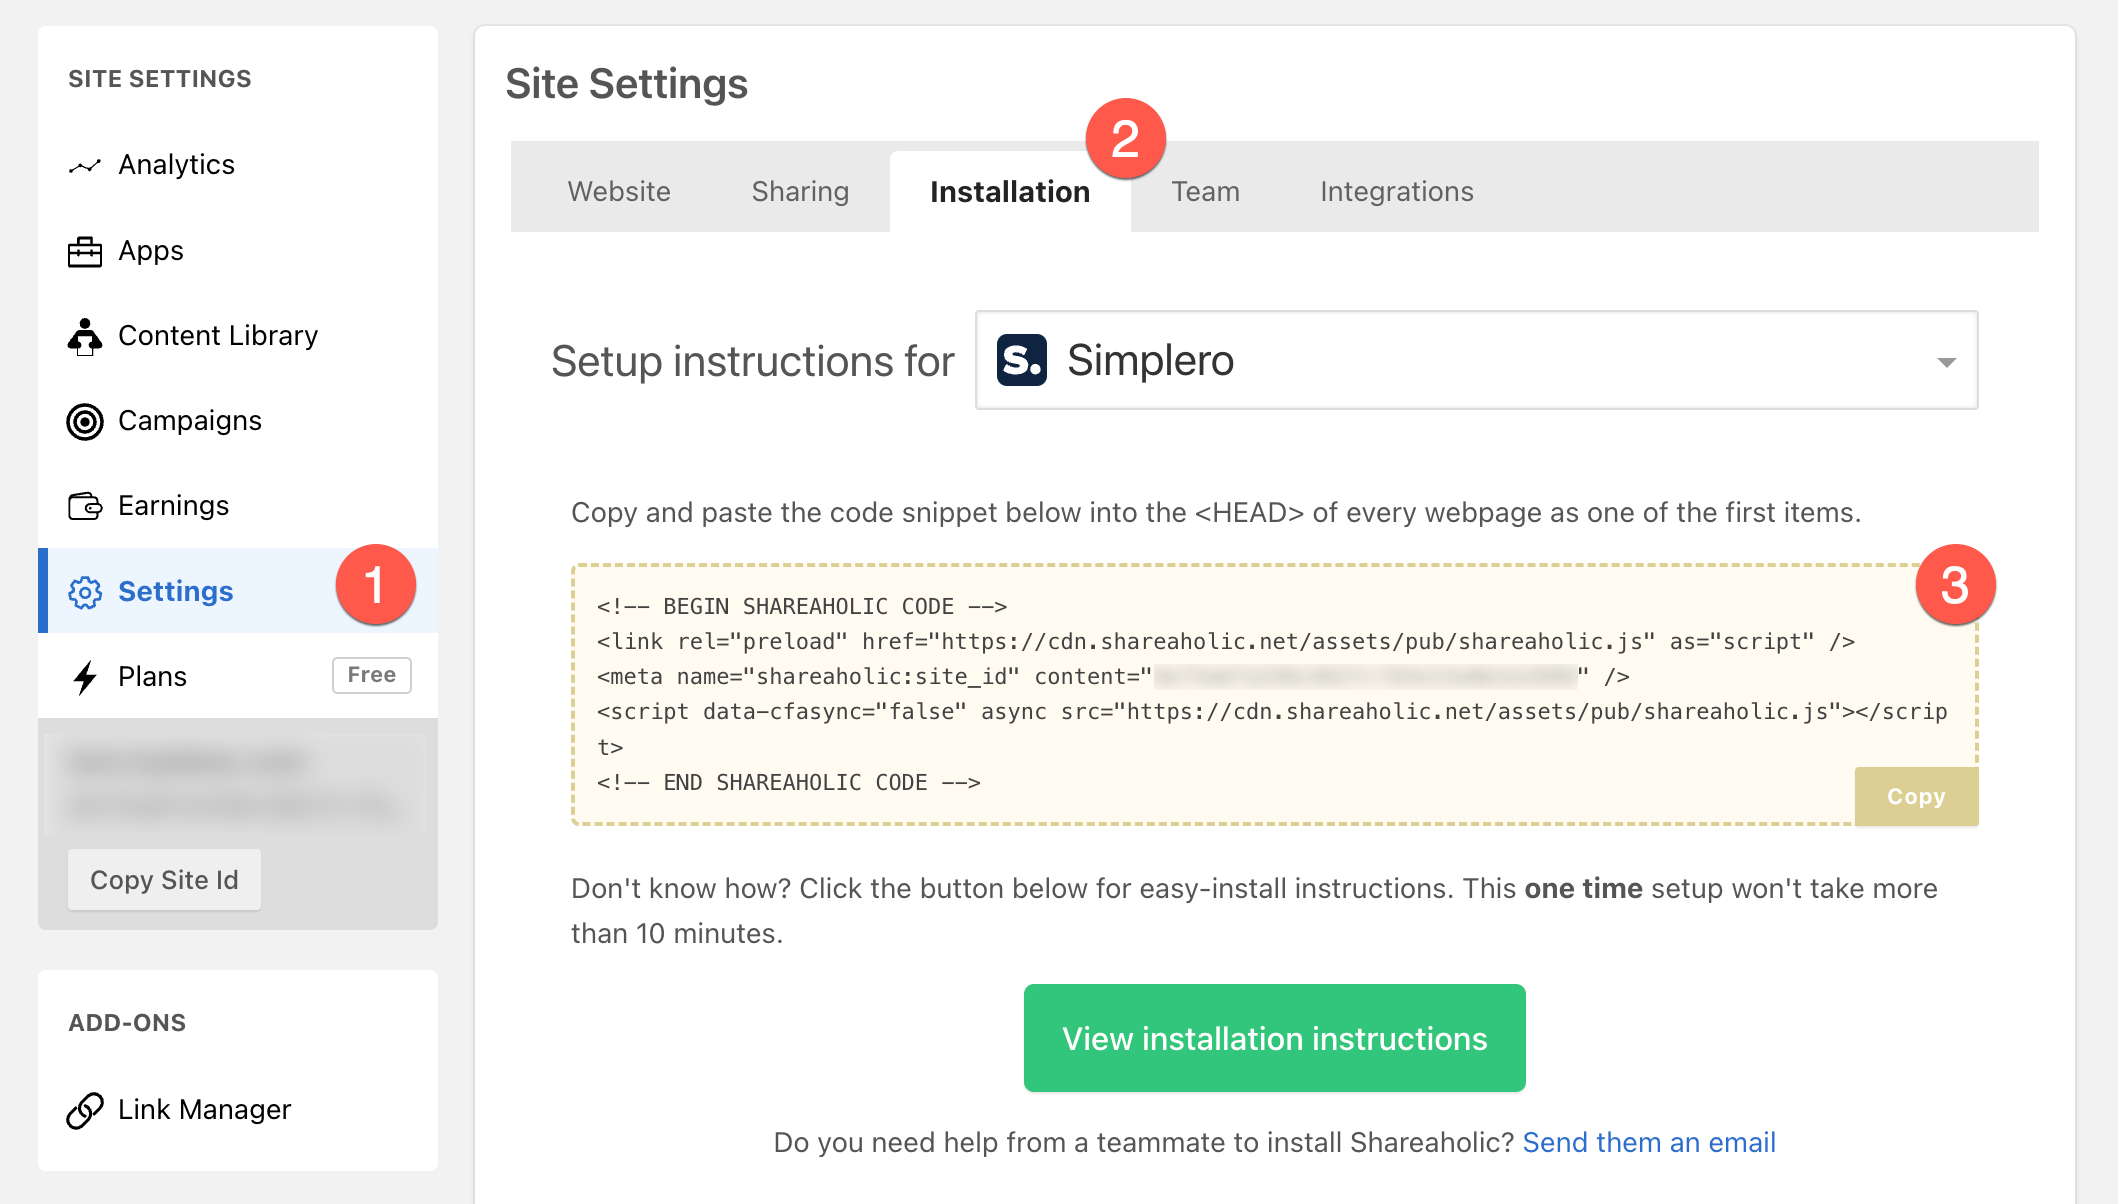This screenshot has height=1204, width=2118.
Task: Click the Link Manager chain icon
Action: pyautogui.click(x=84, y=1110)
